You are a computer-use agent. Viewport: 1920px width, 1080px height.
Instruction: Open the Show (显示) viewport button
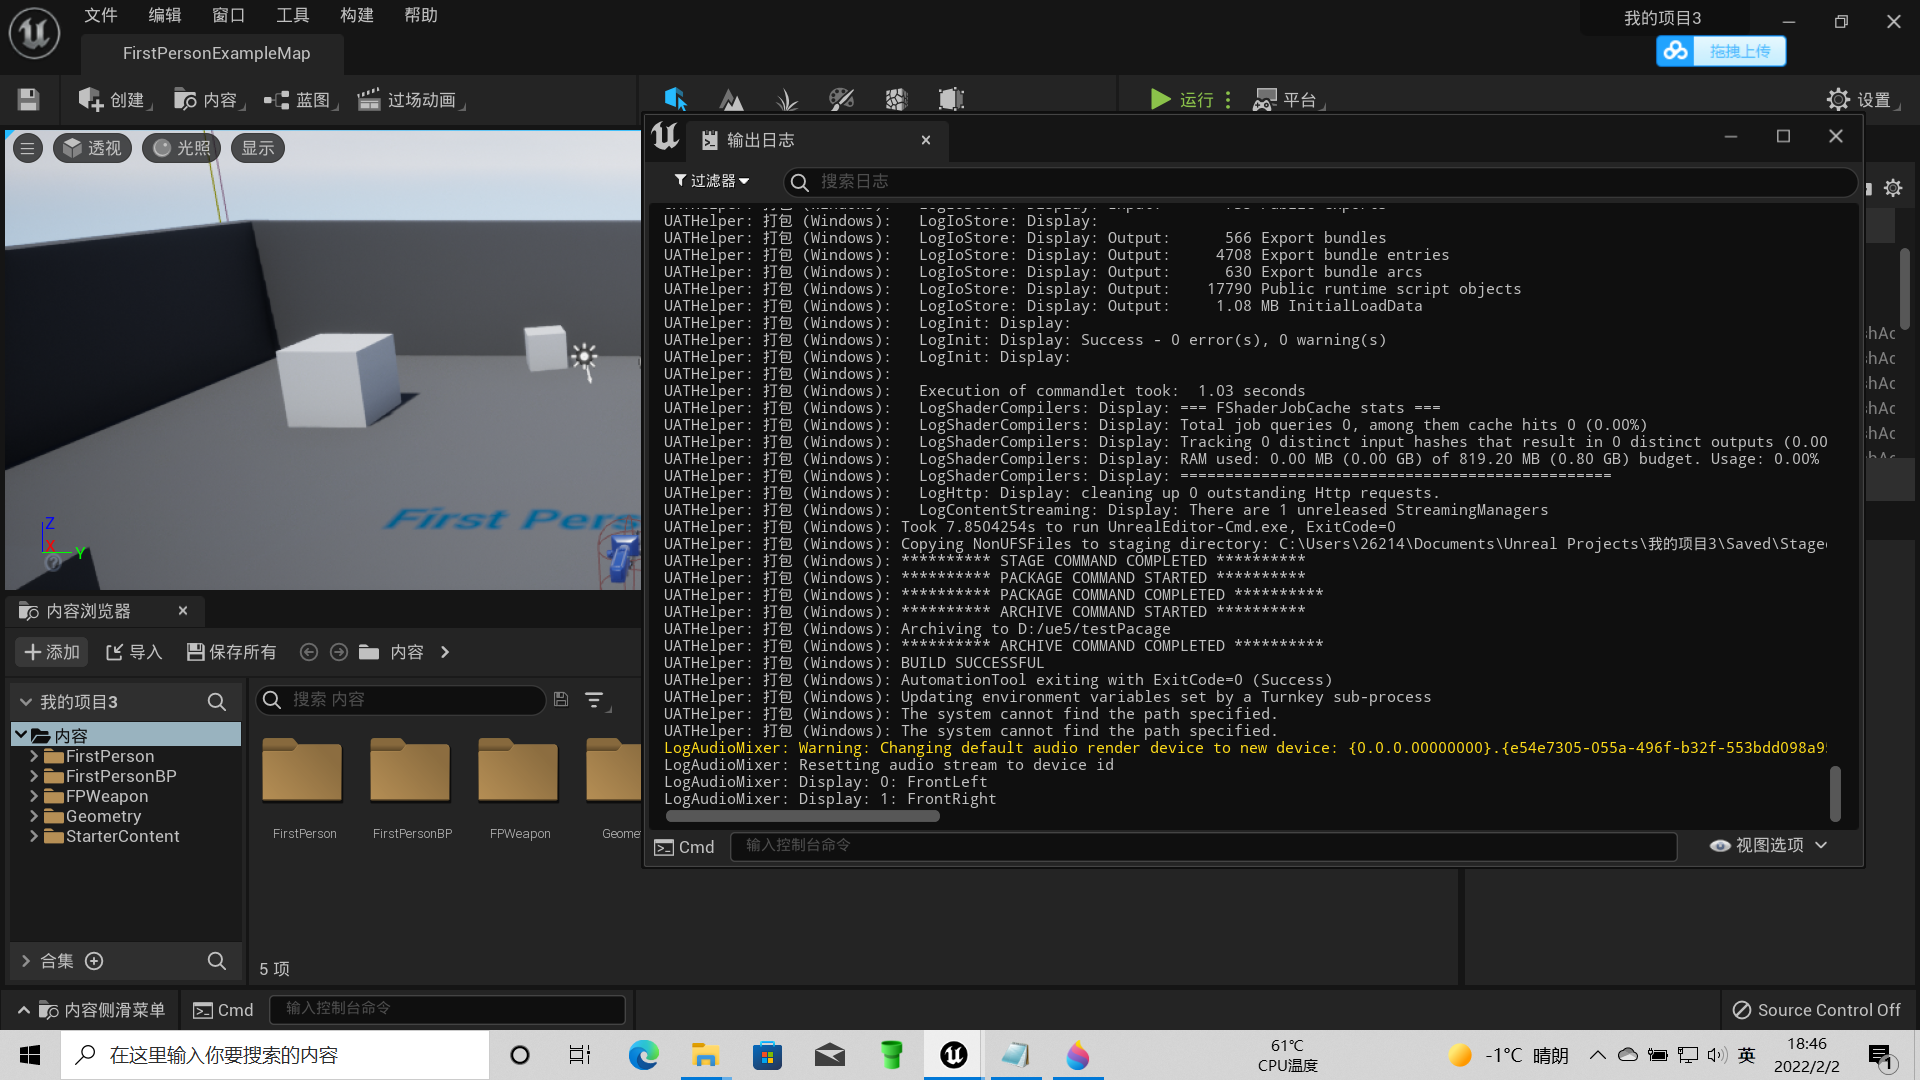258,148
